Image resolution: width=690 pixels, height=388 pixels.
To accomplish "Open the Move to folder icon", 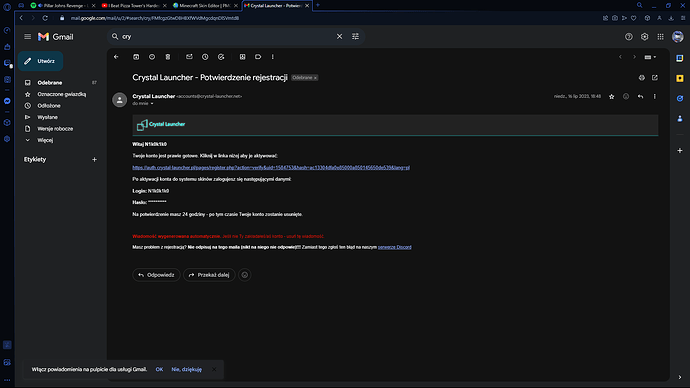I will 242,57.
